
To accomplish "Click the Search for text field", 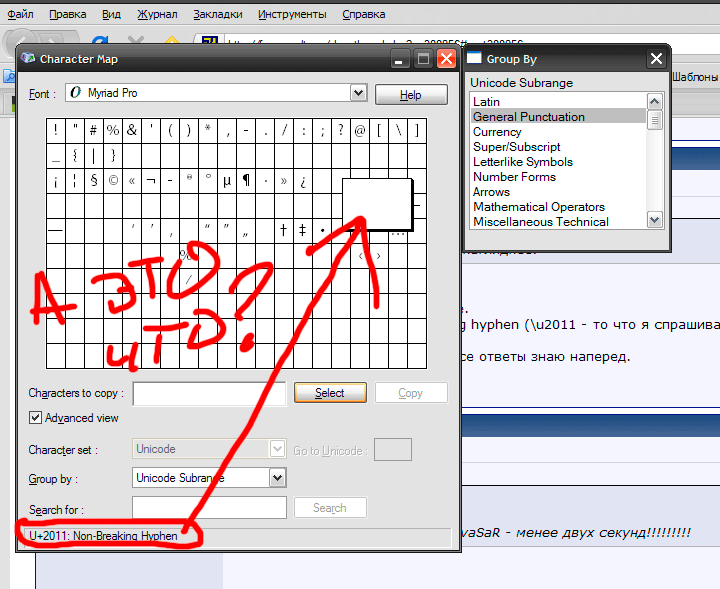I will 209,508.
